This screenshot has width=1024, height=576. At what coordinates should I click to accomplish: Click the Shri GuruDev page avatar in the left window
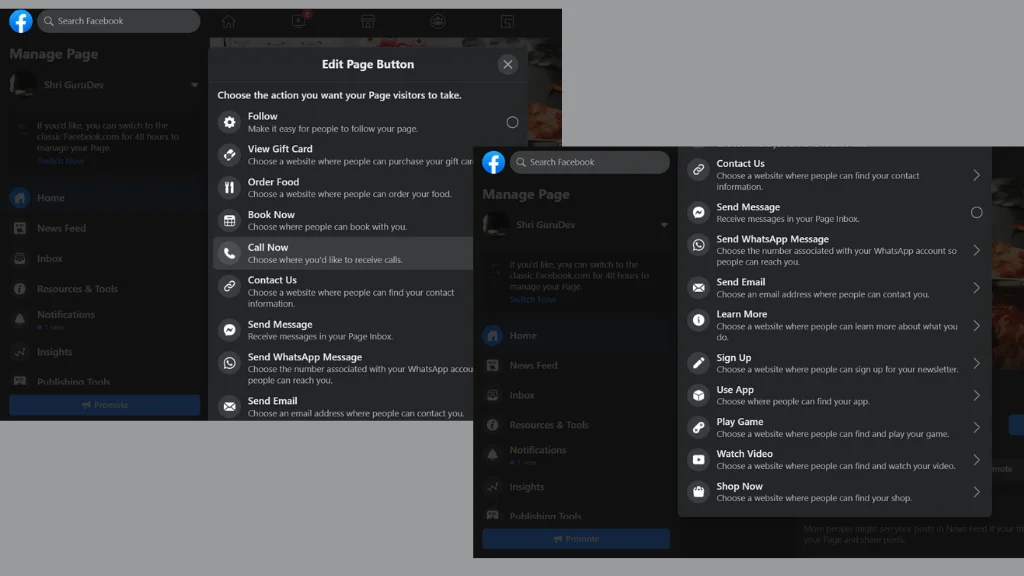(x=23, y=85)
